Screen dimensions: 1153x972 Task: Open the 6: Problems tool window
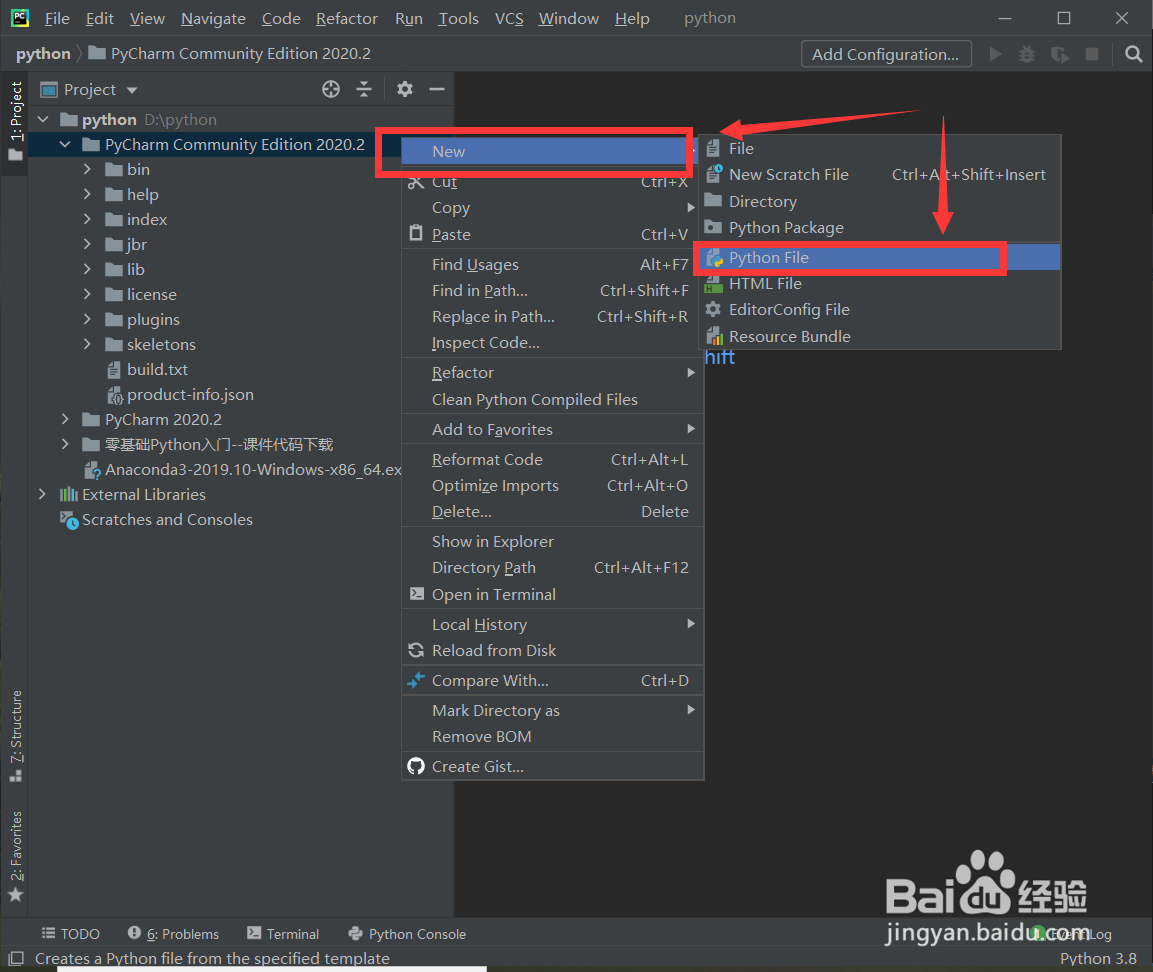(174, 933)
